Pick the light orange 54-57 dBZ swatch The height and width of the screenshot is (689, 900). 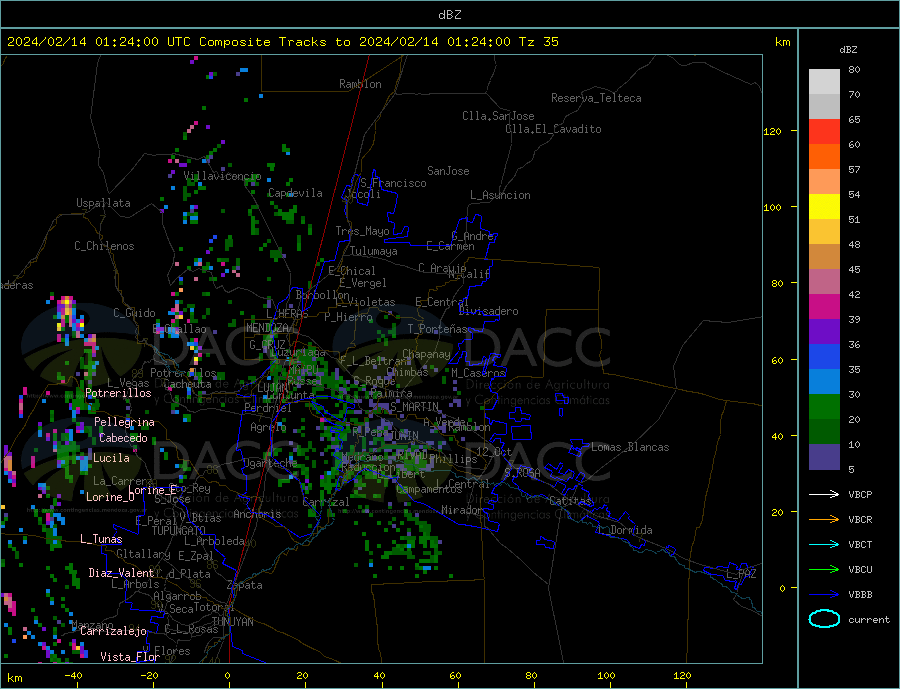[x=824, y=182]
